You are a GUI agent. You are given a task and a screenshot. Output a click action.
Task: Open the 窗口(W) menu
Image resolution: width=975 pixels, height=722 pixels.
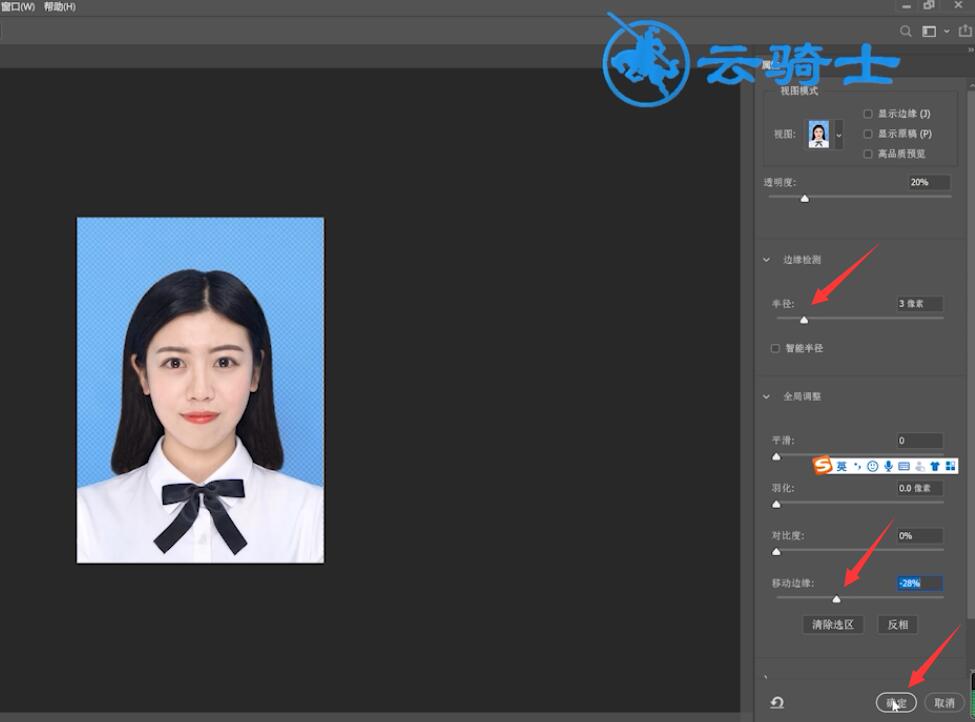(19, 6)
